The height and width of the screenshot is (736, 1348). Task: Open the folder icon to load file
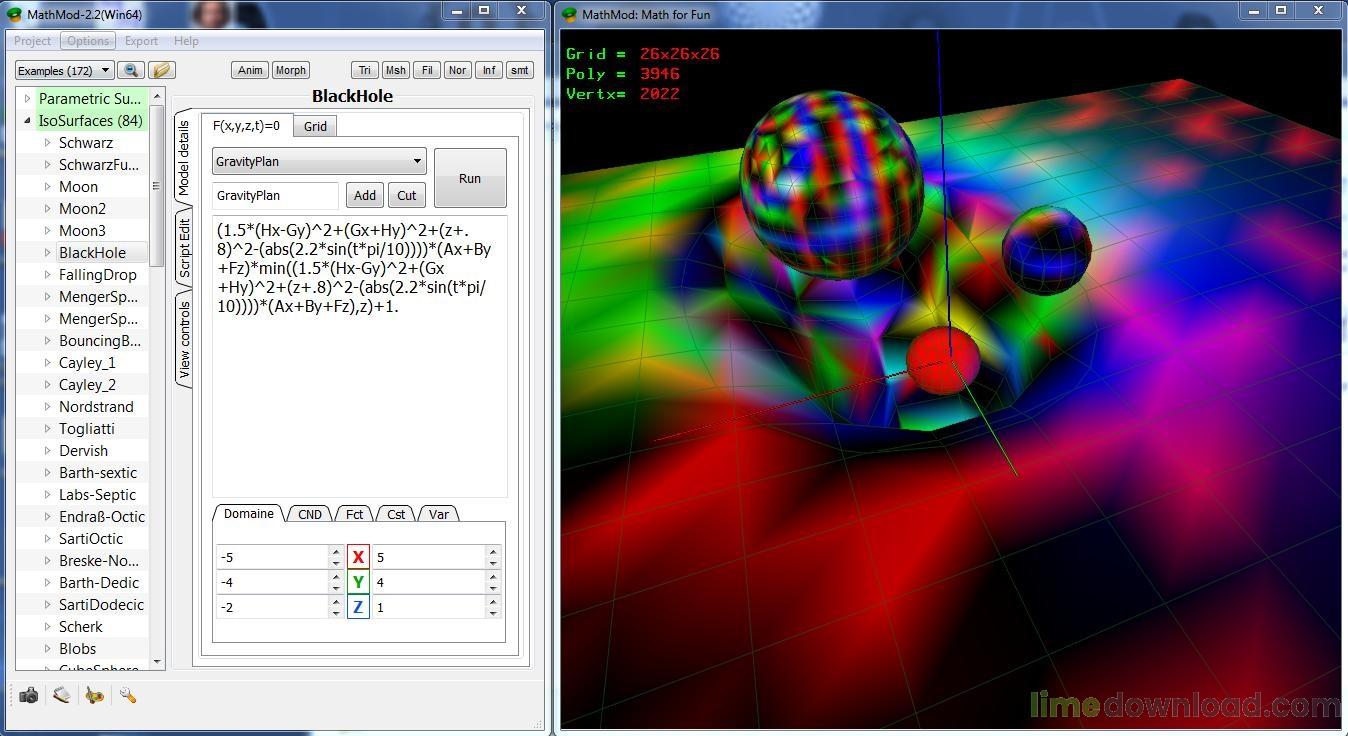[x=162, y=70]
